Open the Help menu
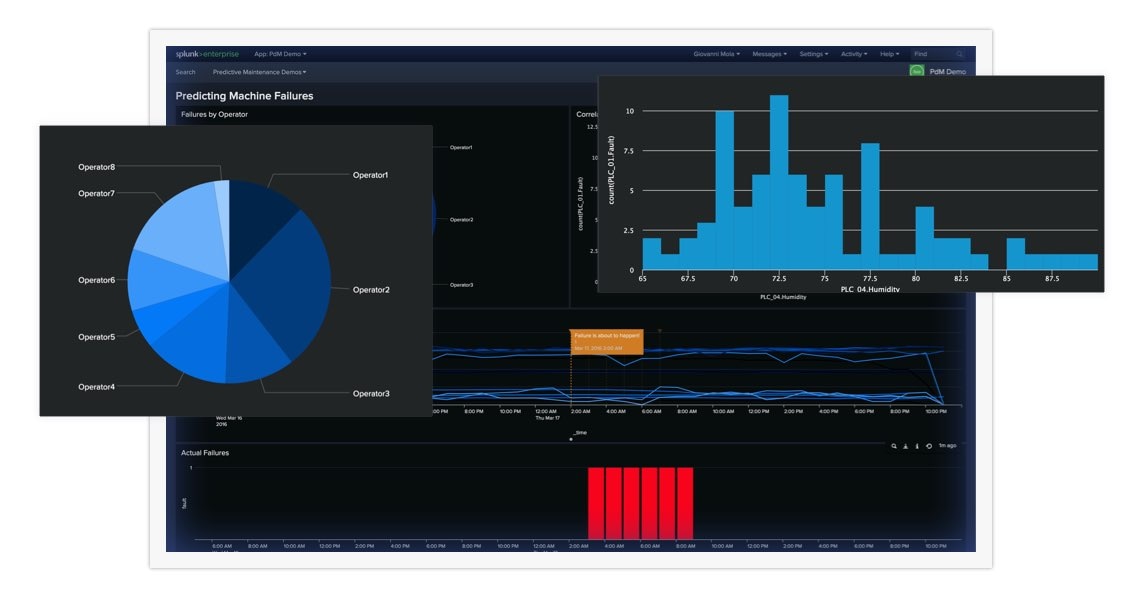The image size is (1140, 600). pos(889,54)
